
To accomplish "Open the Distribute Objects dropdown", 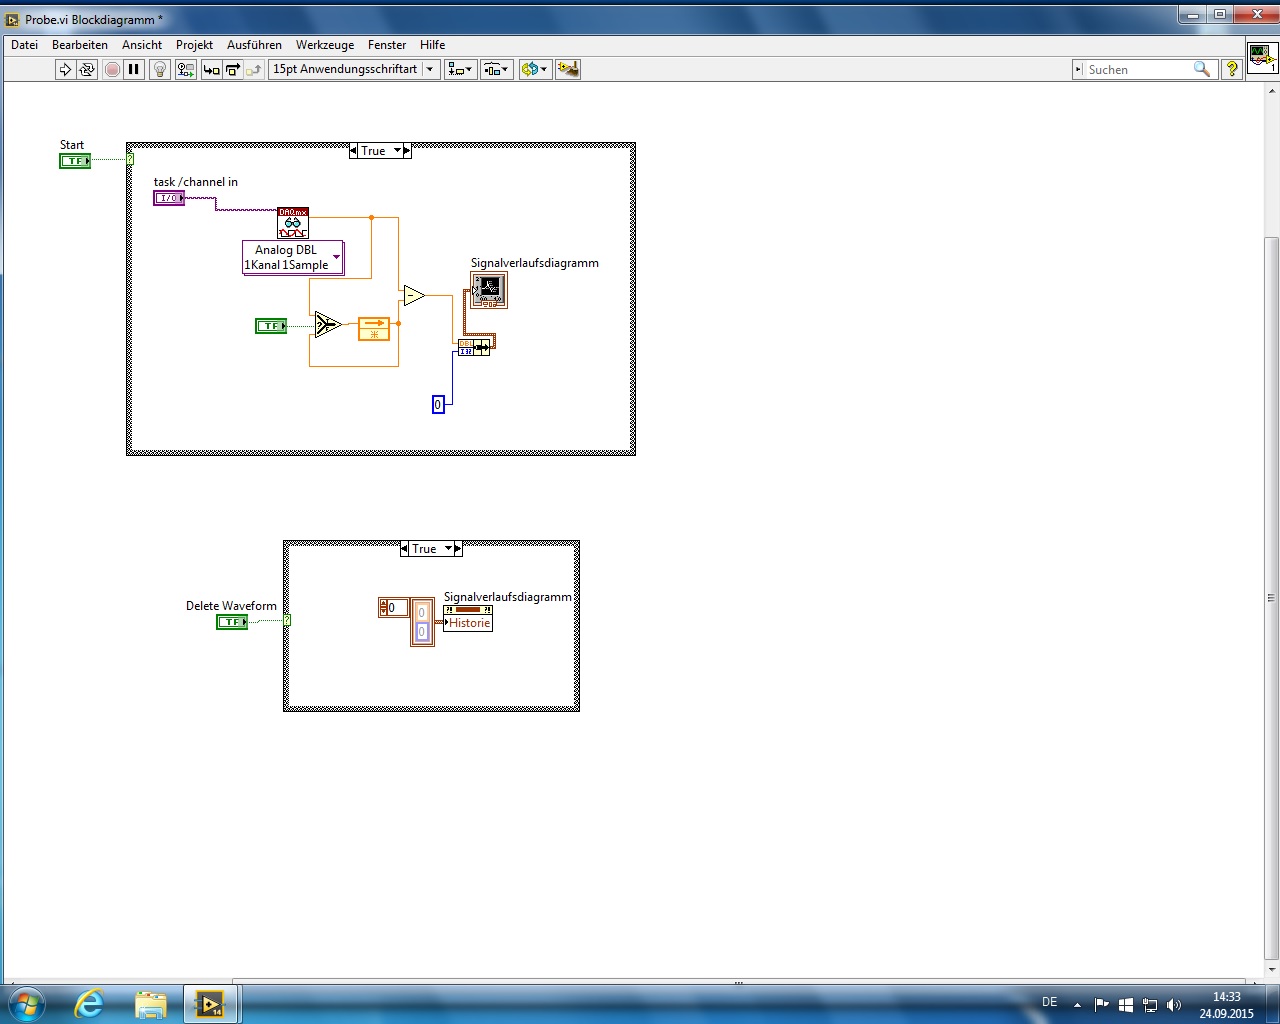I will click(x=497, y=69).
